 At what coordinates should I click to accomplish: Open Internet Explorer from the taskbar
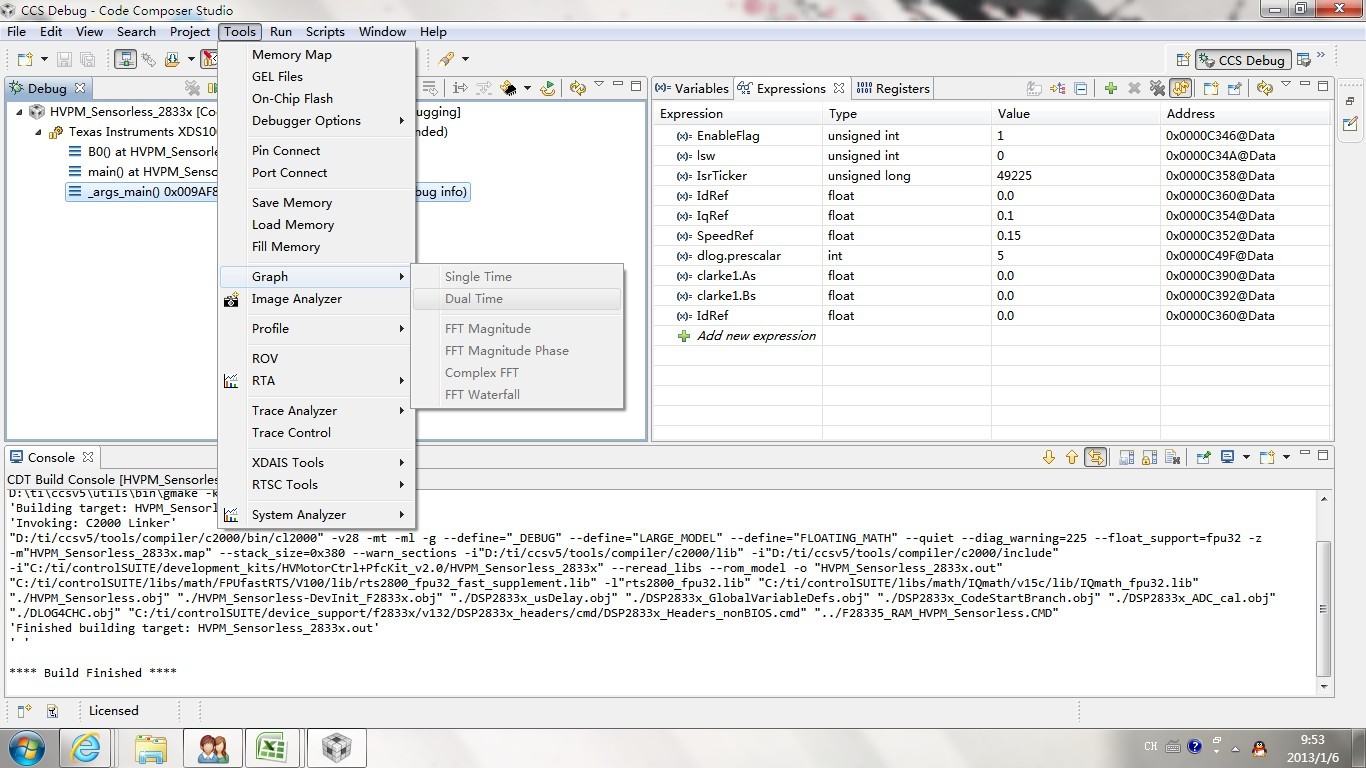point(85,747)
